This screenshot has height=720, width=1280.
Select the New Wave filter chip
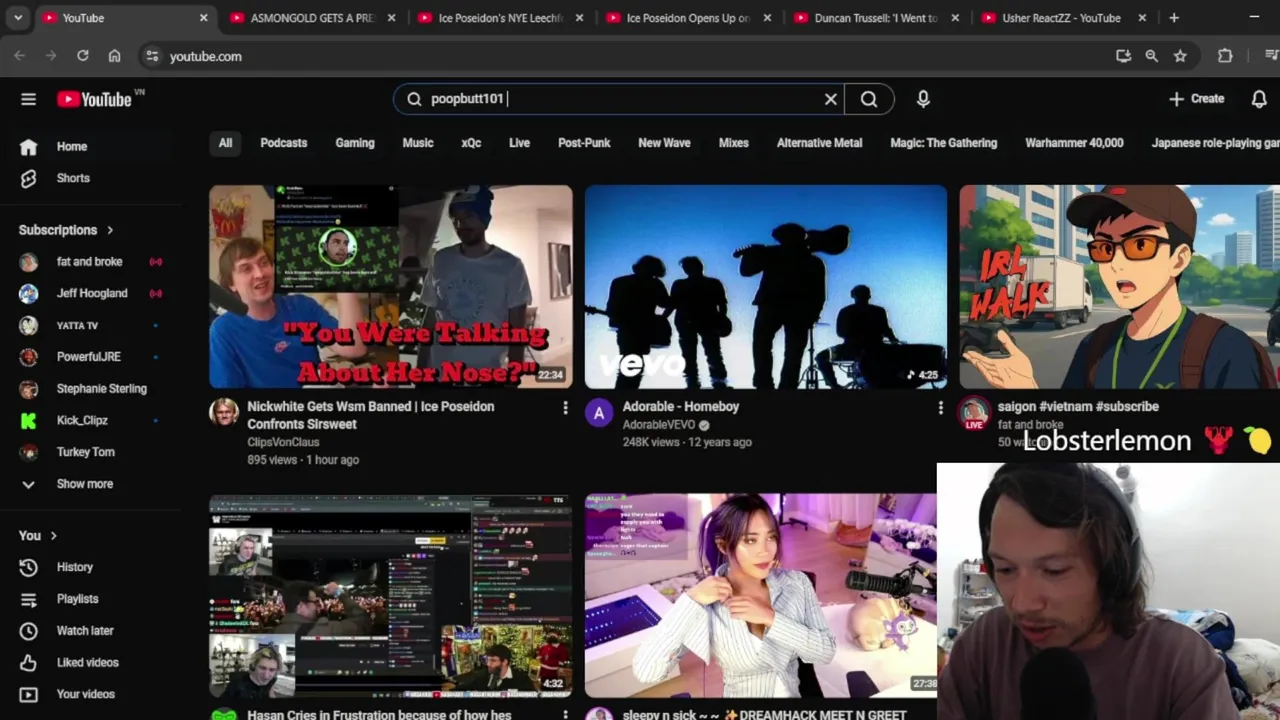pos(664,143)
